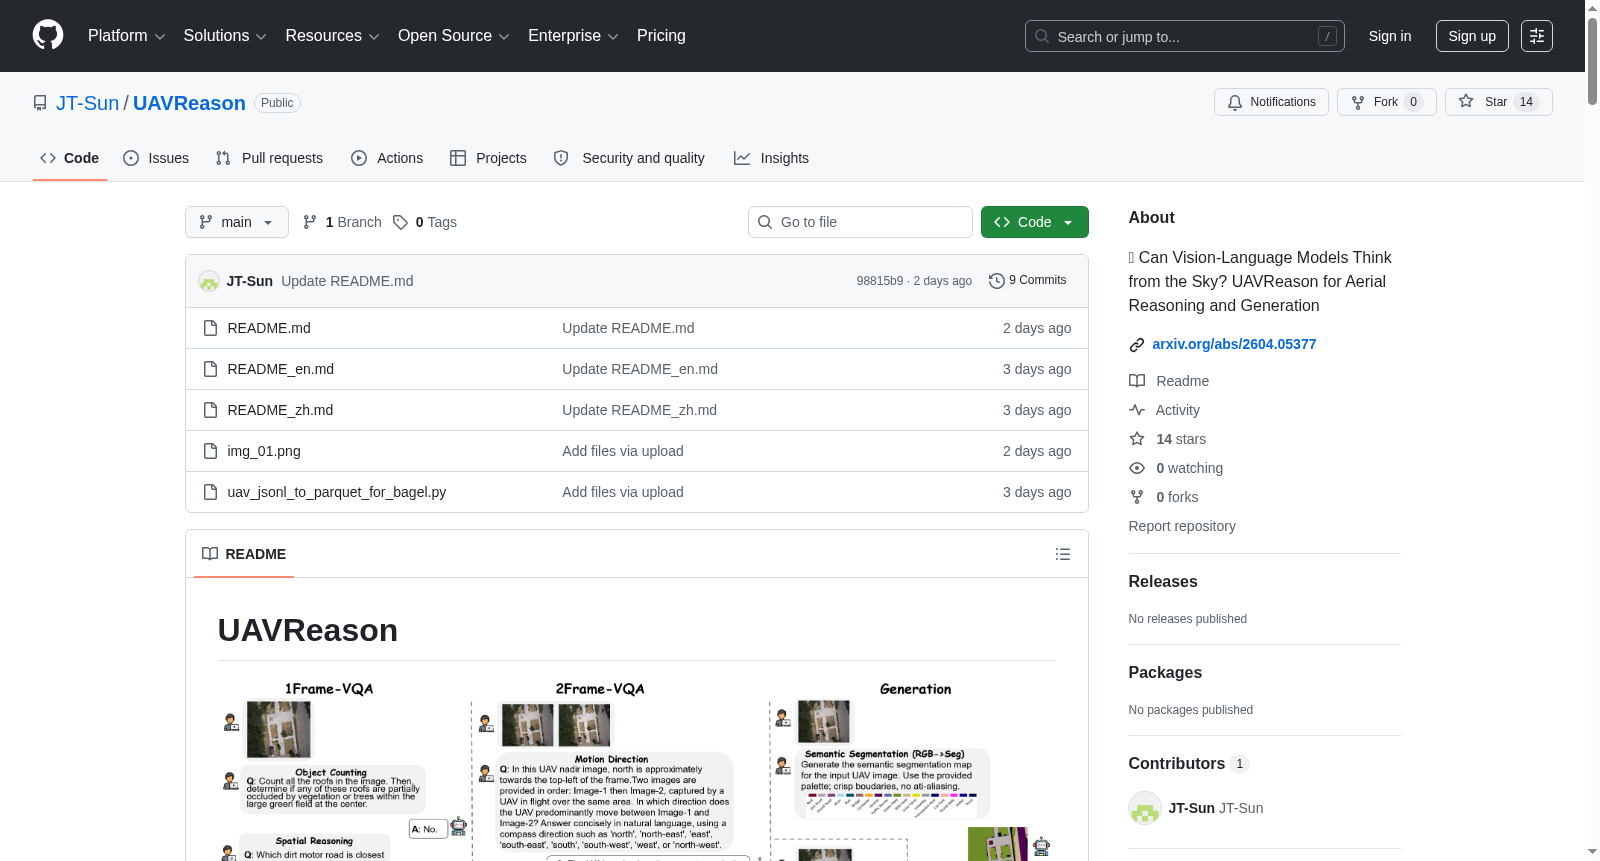Open the latest commit message Update README.md
Viewport: 1600px width, 861px height.
[347, 281]
